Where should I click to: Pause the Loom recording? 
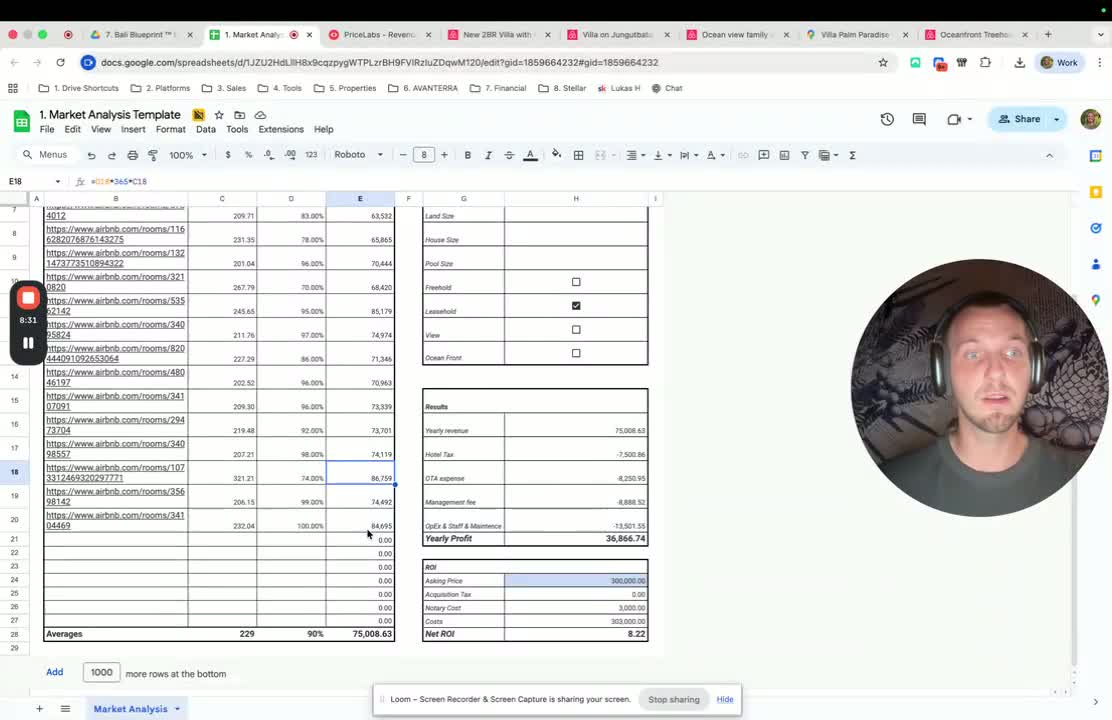tap(28, 343)
